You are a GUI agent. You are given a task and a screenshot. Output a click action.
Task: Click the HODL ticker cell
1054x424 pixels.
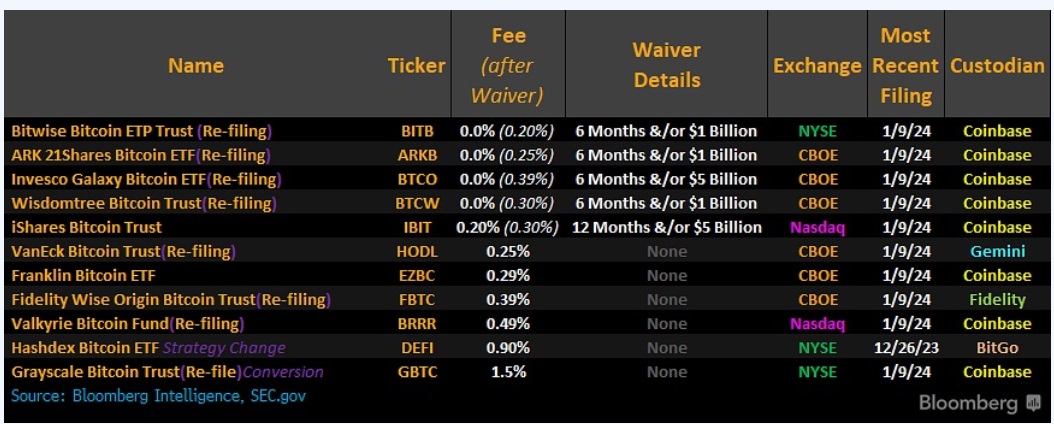(416, 251)
